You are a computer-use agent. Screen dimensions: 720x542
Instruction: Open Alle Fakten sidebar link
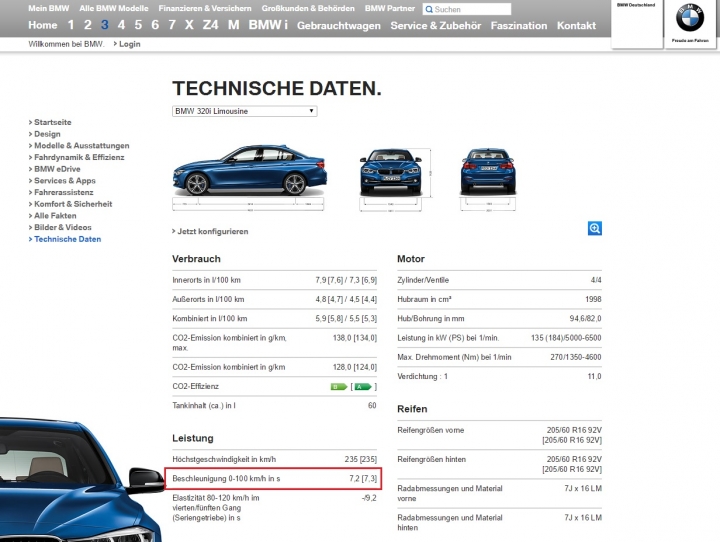coord(55,216)
